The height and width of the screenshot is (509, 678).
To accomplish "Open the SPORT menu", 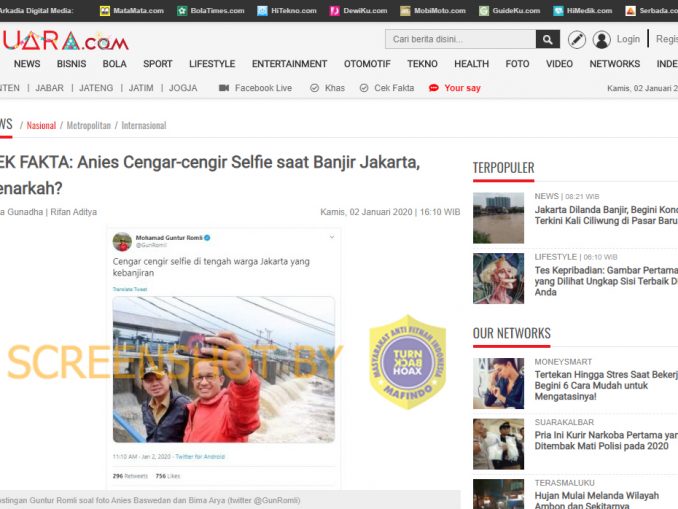I will click(158, 64).
